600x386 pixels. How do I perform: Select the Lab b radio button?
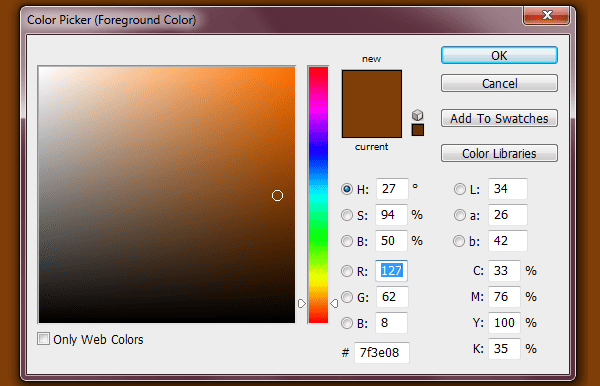pos(459,241)
